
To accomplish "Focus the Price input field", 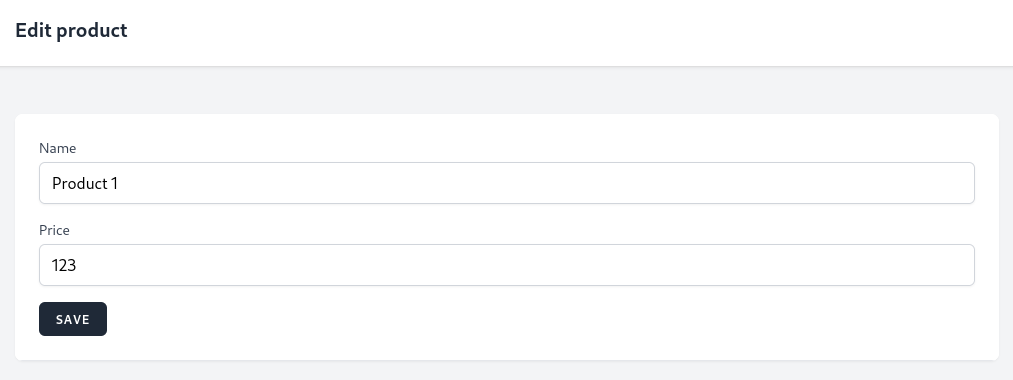I will click(506, 265).
